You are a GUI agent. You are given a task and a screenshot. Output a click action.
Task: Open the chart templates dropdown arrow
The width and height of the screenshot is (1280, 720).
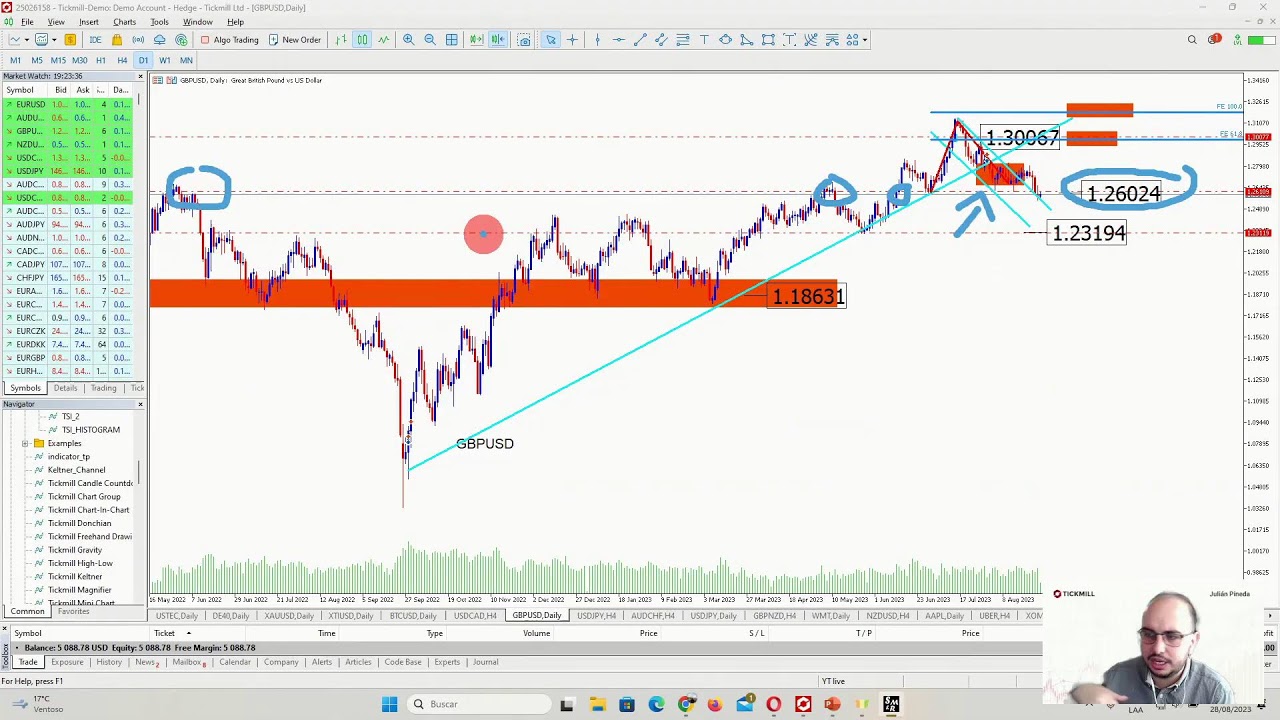54,40
